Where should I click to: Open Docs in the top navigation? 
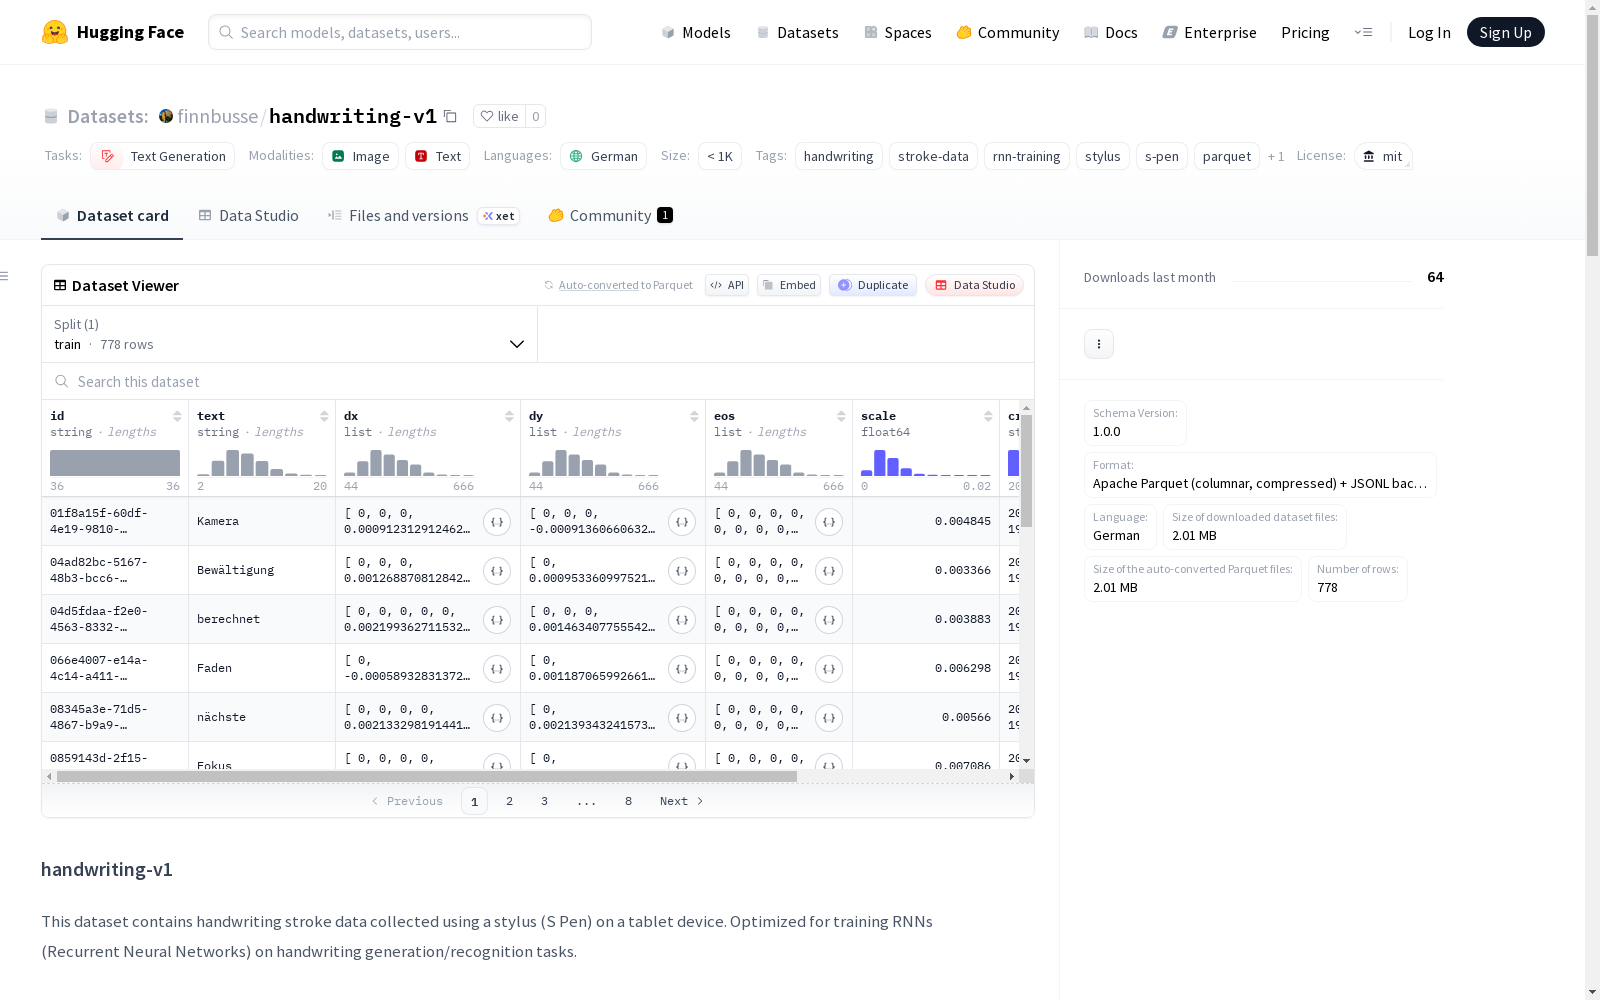[1111, 32]
